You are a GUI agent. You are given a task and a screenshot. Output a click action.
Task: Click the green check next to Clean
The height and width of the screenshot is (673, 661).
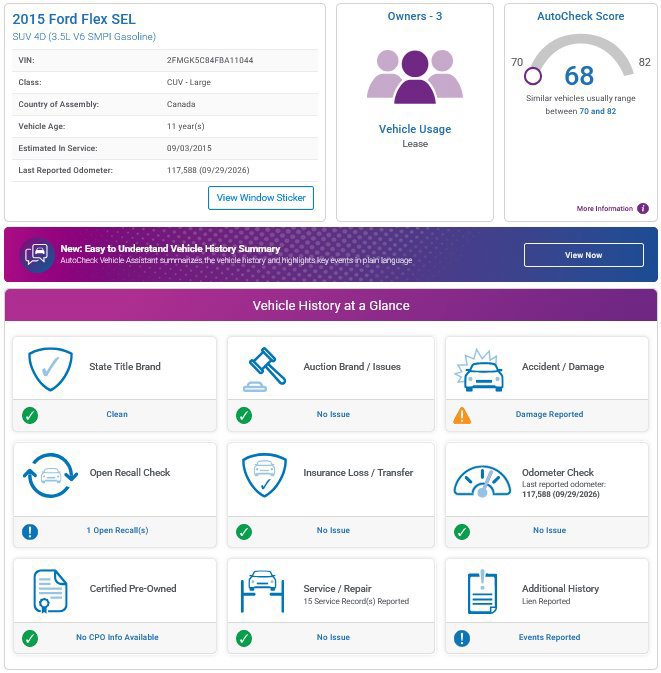click(30, 415)
